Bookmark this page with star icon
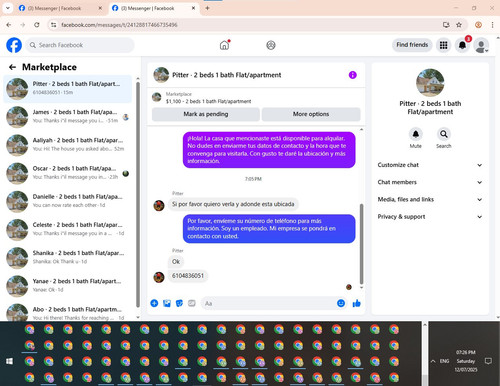This screenshot has width=500, height=386. tap(459, 25)
